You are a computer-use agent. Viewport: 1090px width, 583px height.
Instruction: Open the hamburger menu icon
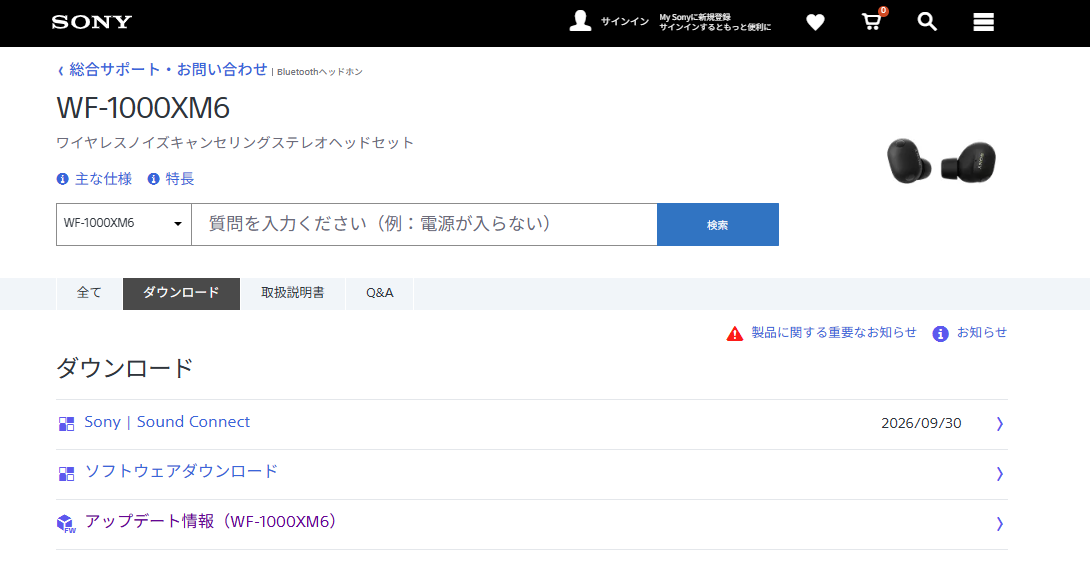pos(983,22)
